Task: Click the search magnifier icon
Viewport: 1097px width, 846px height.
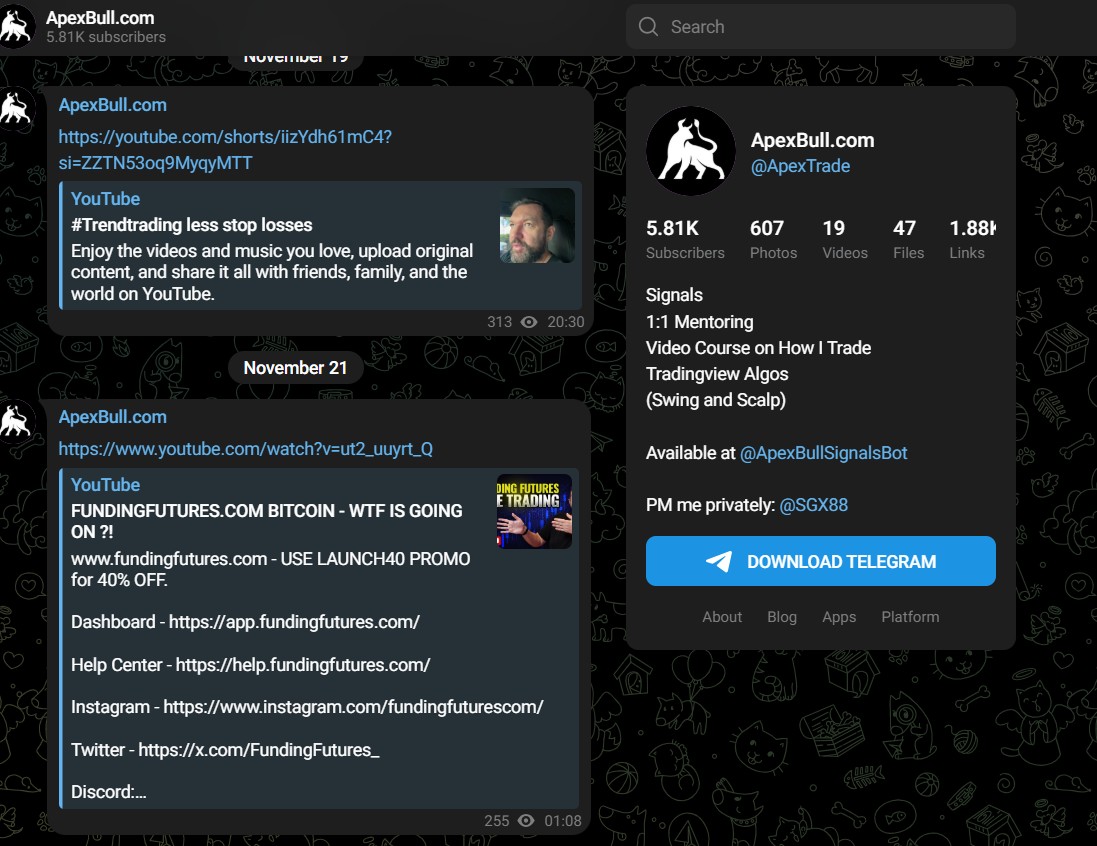Action: [648, 27]
